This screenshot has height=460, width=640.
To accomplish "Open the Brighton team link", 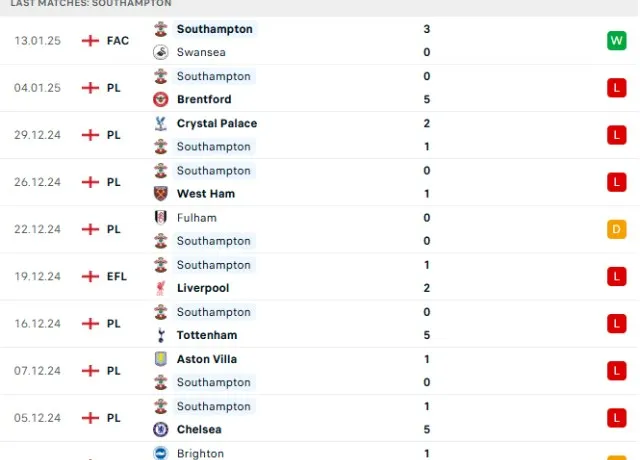I will click(200, 453).
